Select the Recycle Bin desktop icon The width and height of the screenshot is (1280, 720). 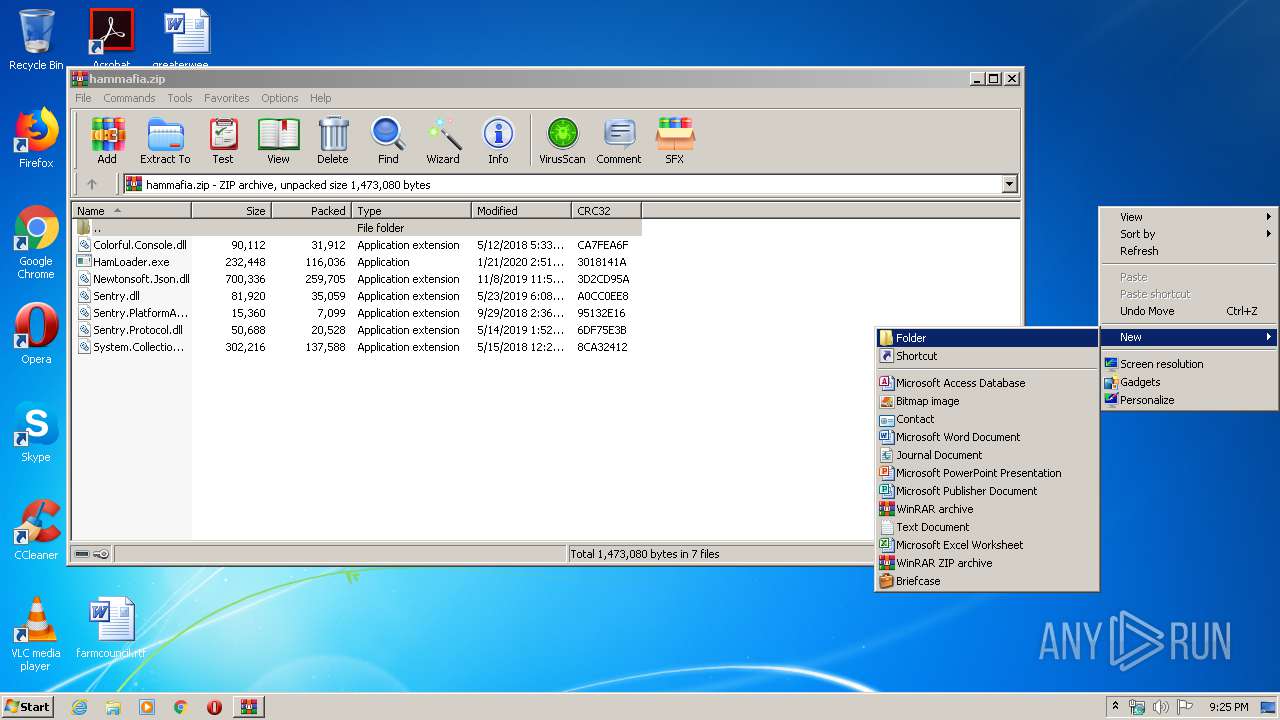pyautogui.click(x=36, y=40)
